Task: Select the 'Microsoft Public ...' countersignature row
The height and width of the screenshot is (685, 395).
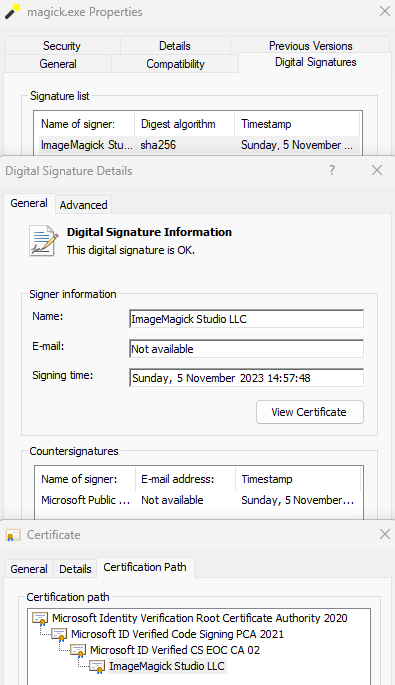Action: click(199, 500)
